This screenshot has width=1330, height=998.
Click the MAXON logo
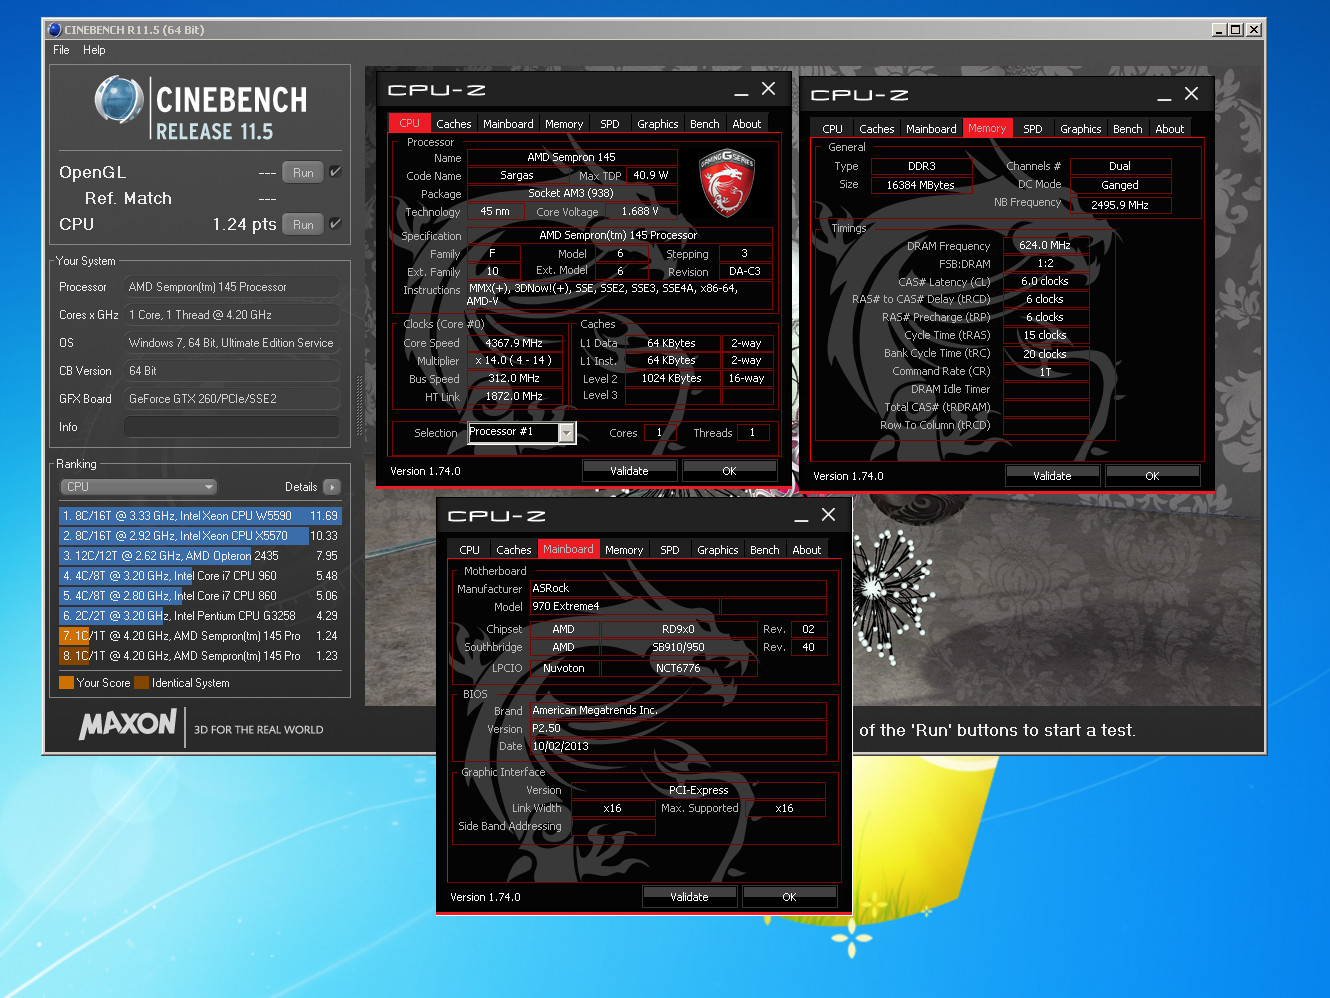(x=129, y=724)
